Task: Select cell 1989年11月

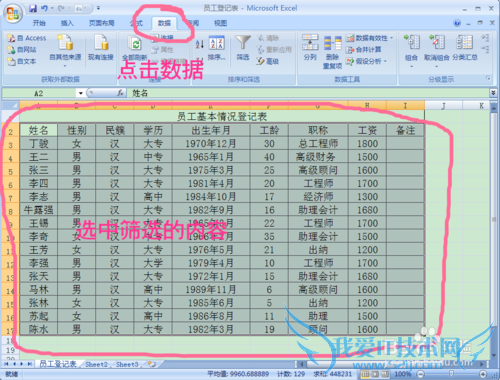Action: click(x=211, y=289)
